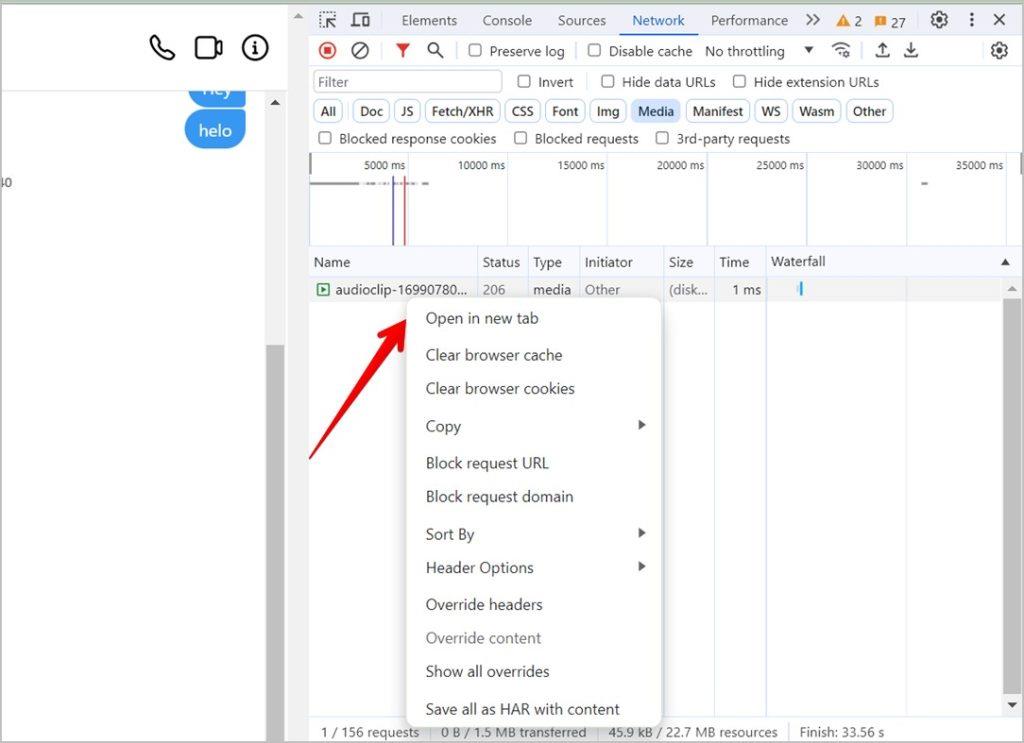Filter requests by WS type
The image size is (1024, 743).
pos(771,112)
